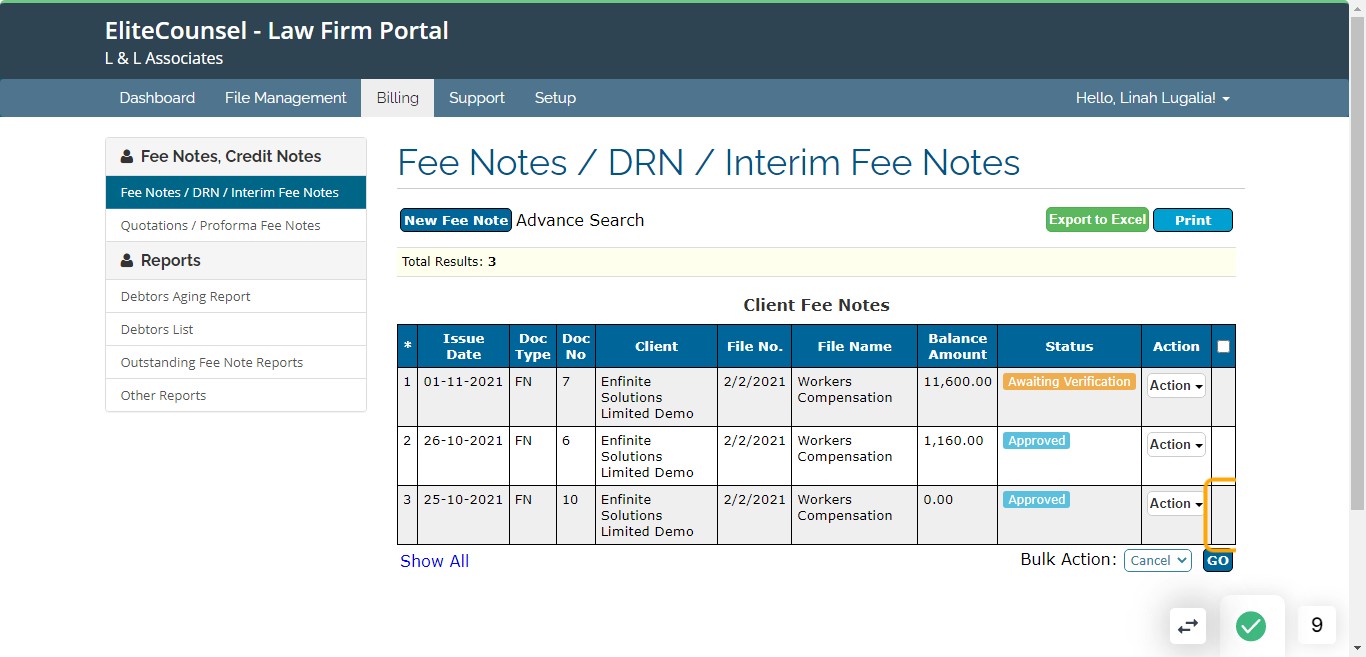The width and height of the screenshot is (1366, 657).
Task: Open Other Reports in sidebar
Action: pos(236,395)
